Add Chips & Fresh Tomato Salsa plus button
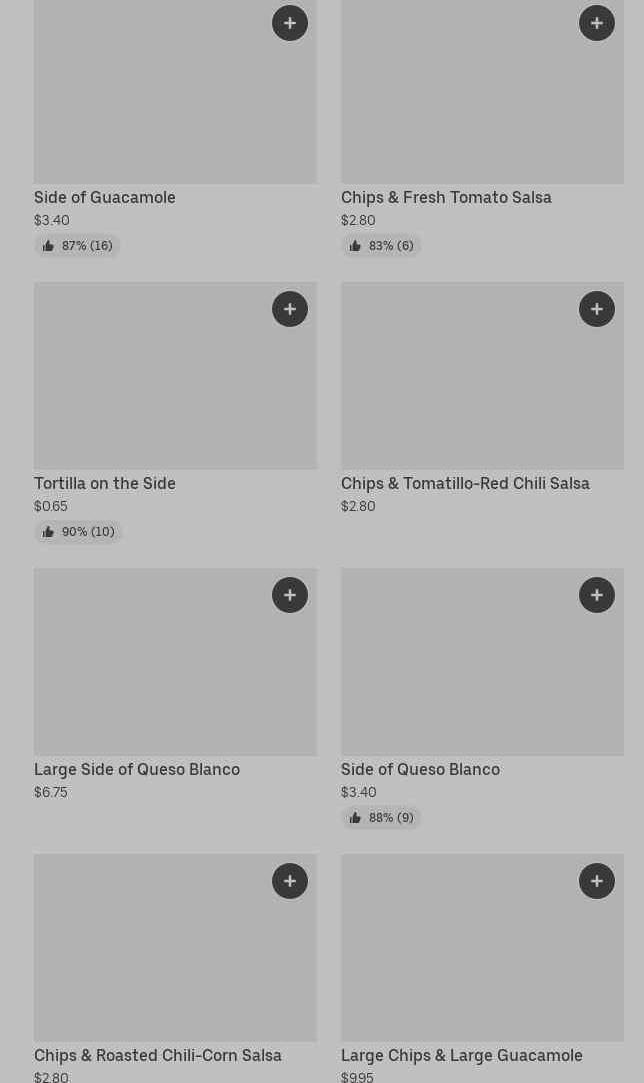 (x=597, y=23)
